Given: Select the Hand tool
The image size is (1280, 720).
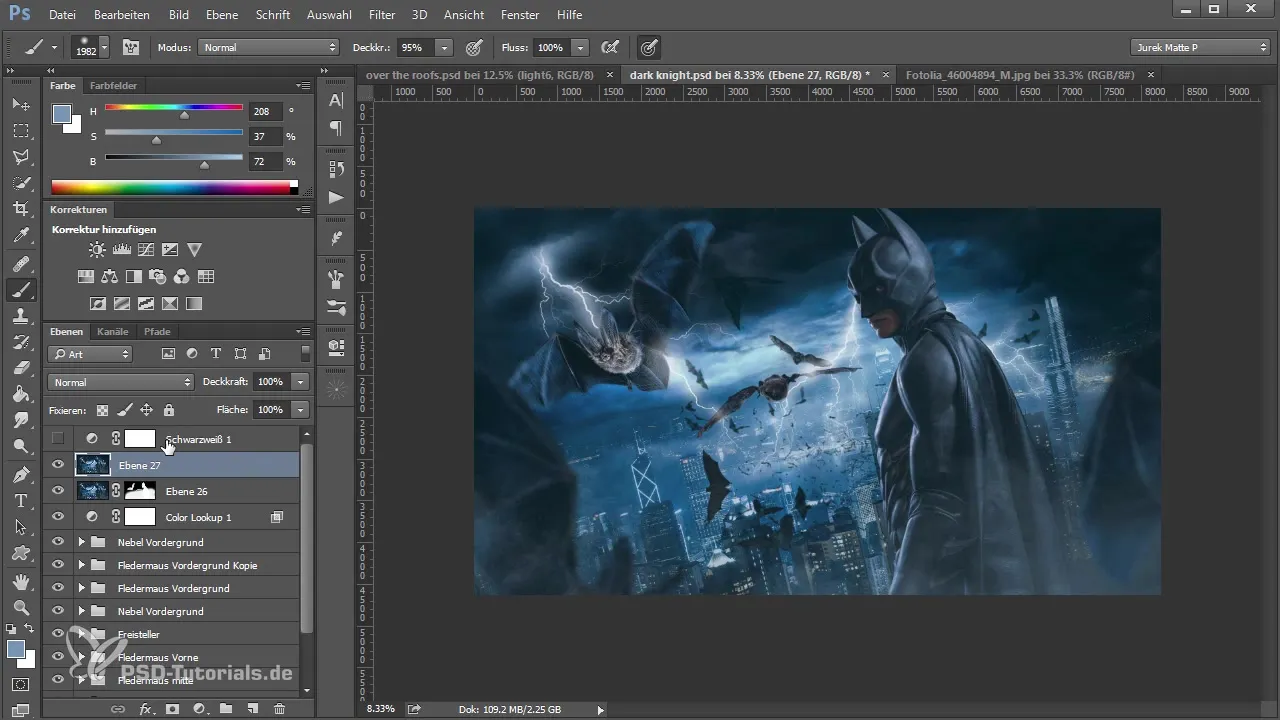Looking at the screenshot, I should [x=20, y=581].
